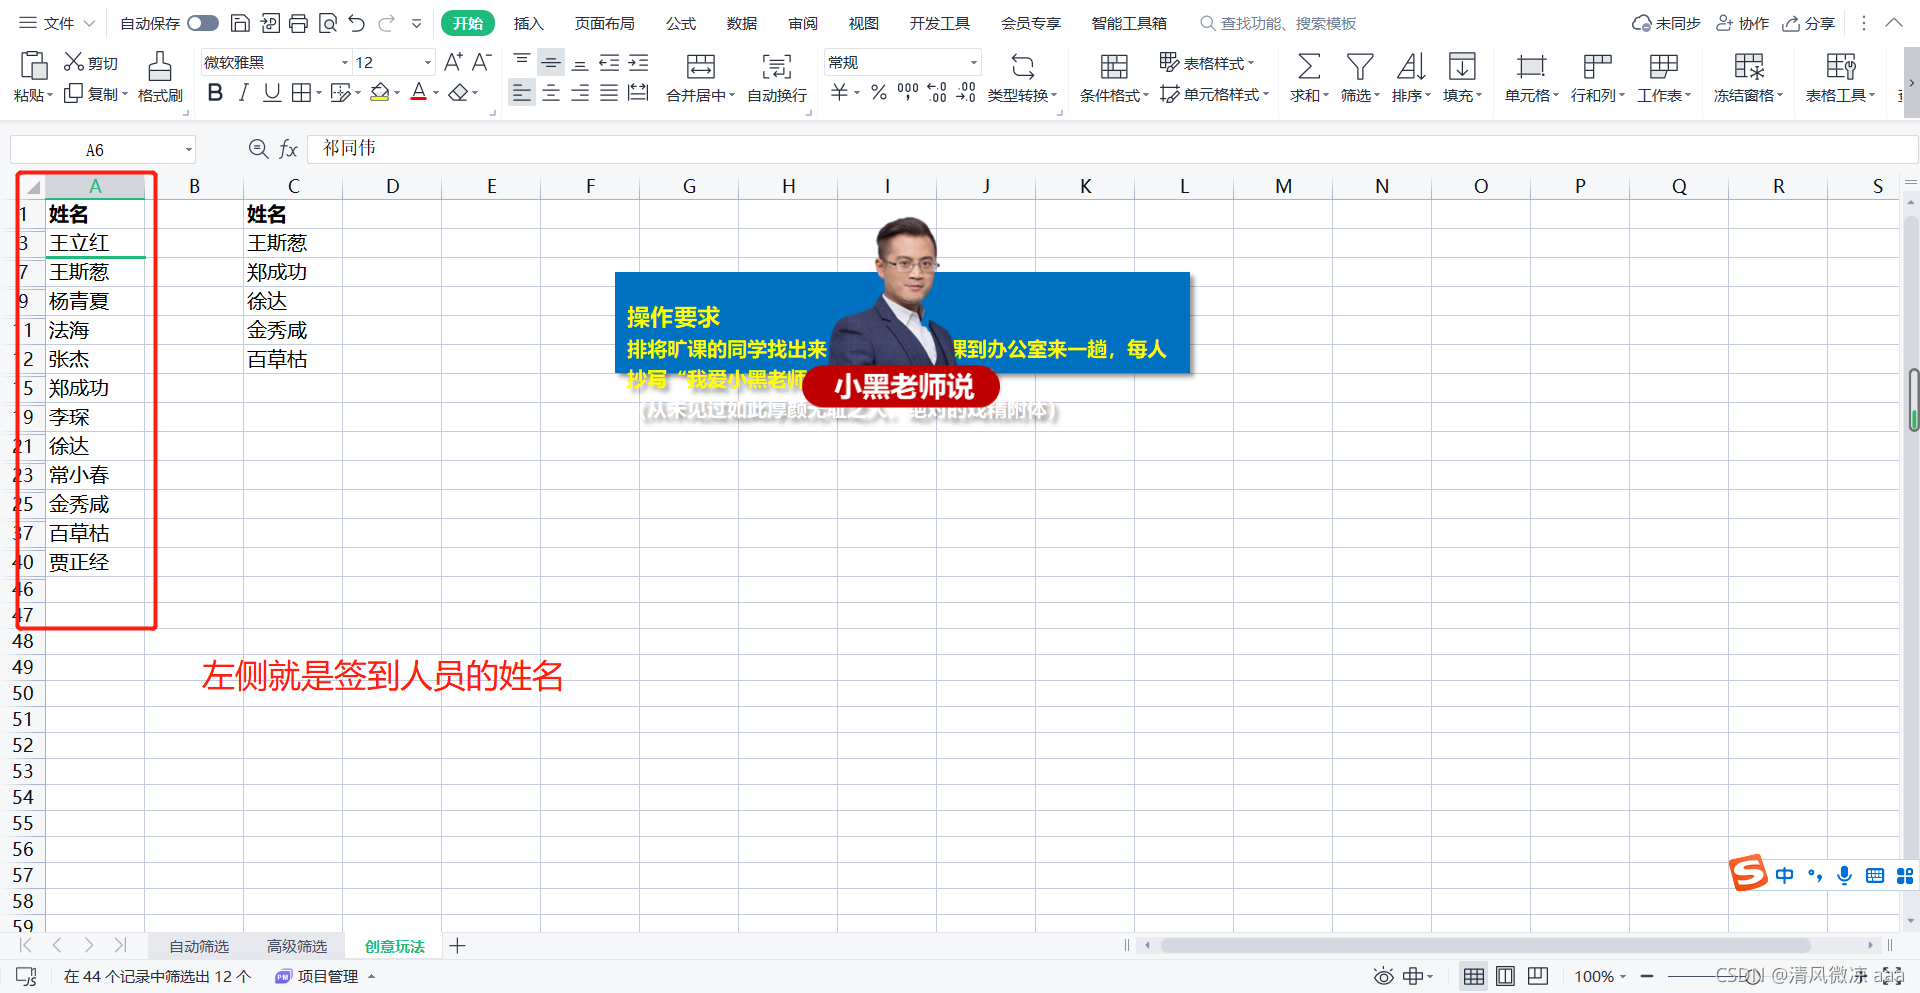Viewport: 1920px width, 993px height.
Task: Click the Freeze Panes (冻结窗格) icon
Action: tap(1749, 67)
